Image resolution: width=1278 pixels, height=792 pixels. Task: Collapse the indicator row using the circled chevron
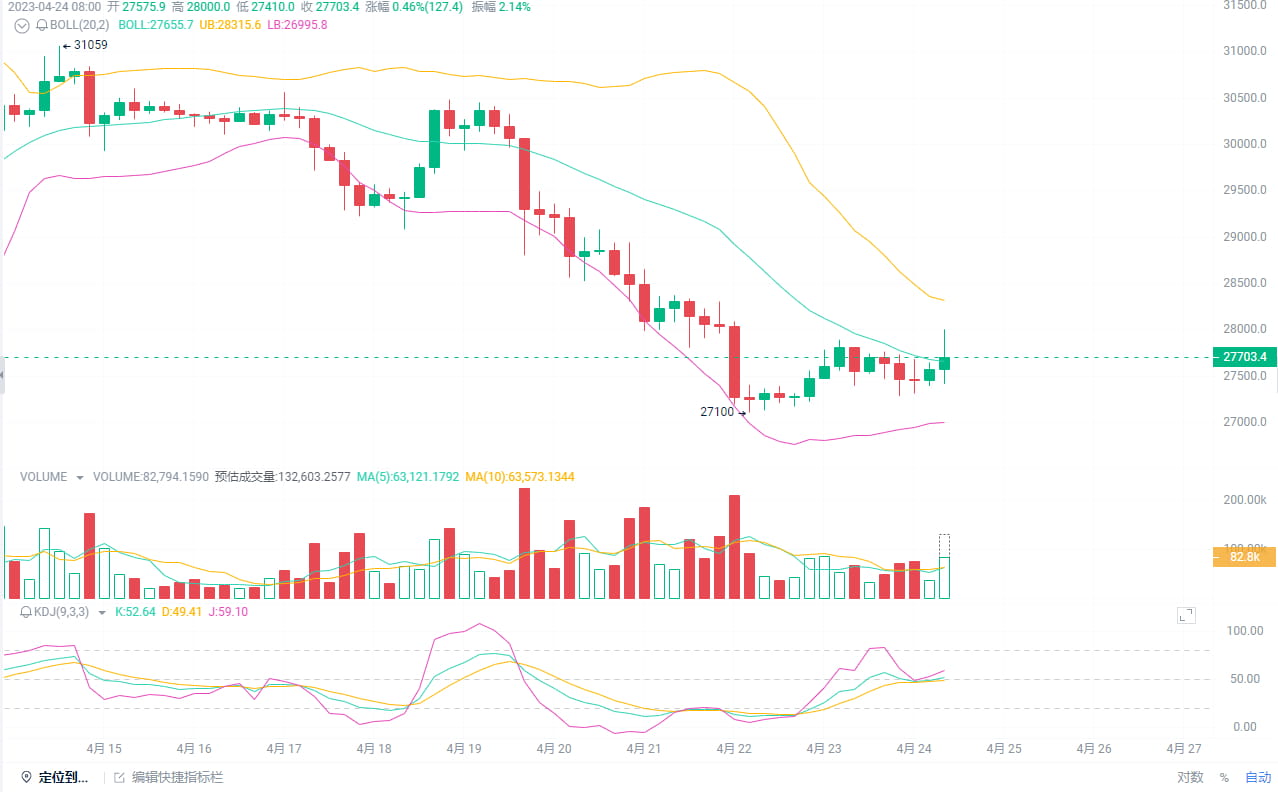pos(21,26)
